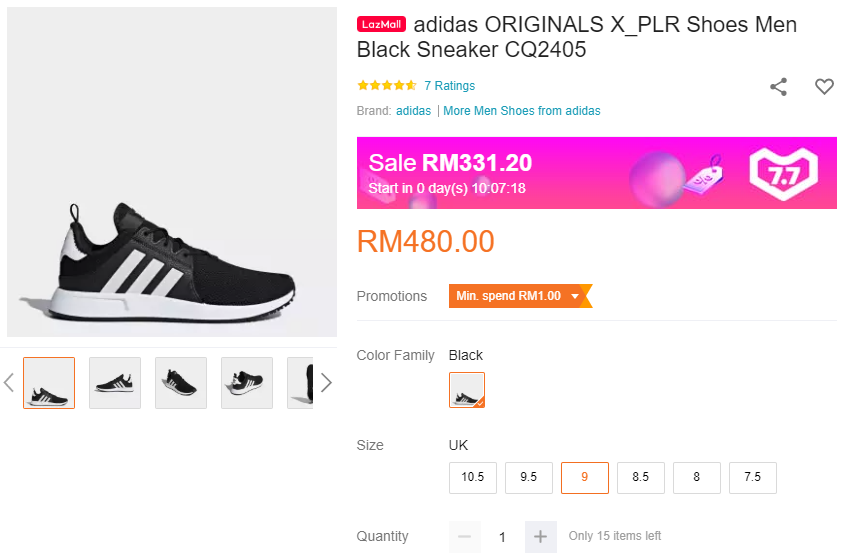Click the 7.7 sale heart logo

[784, 173]
